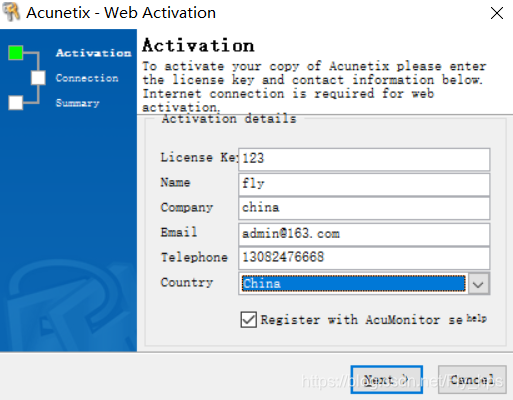
Task: Open the AcuMonitor help link
Action: (477, 318)
